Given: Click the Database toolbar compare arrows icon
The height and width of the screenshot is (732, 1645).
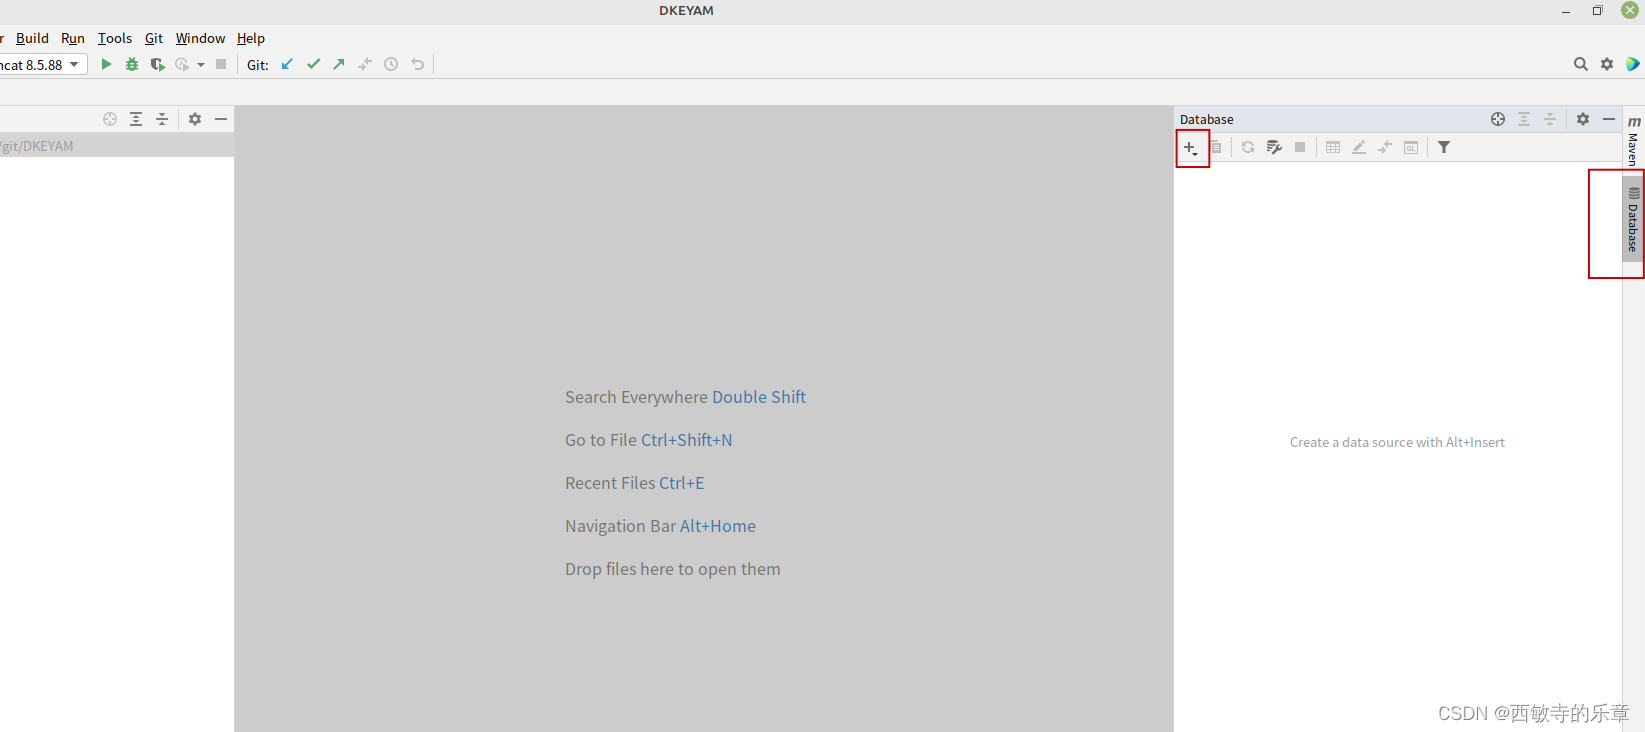Looking at the screenshot, I should click(x=1385, y=147).
